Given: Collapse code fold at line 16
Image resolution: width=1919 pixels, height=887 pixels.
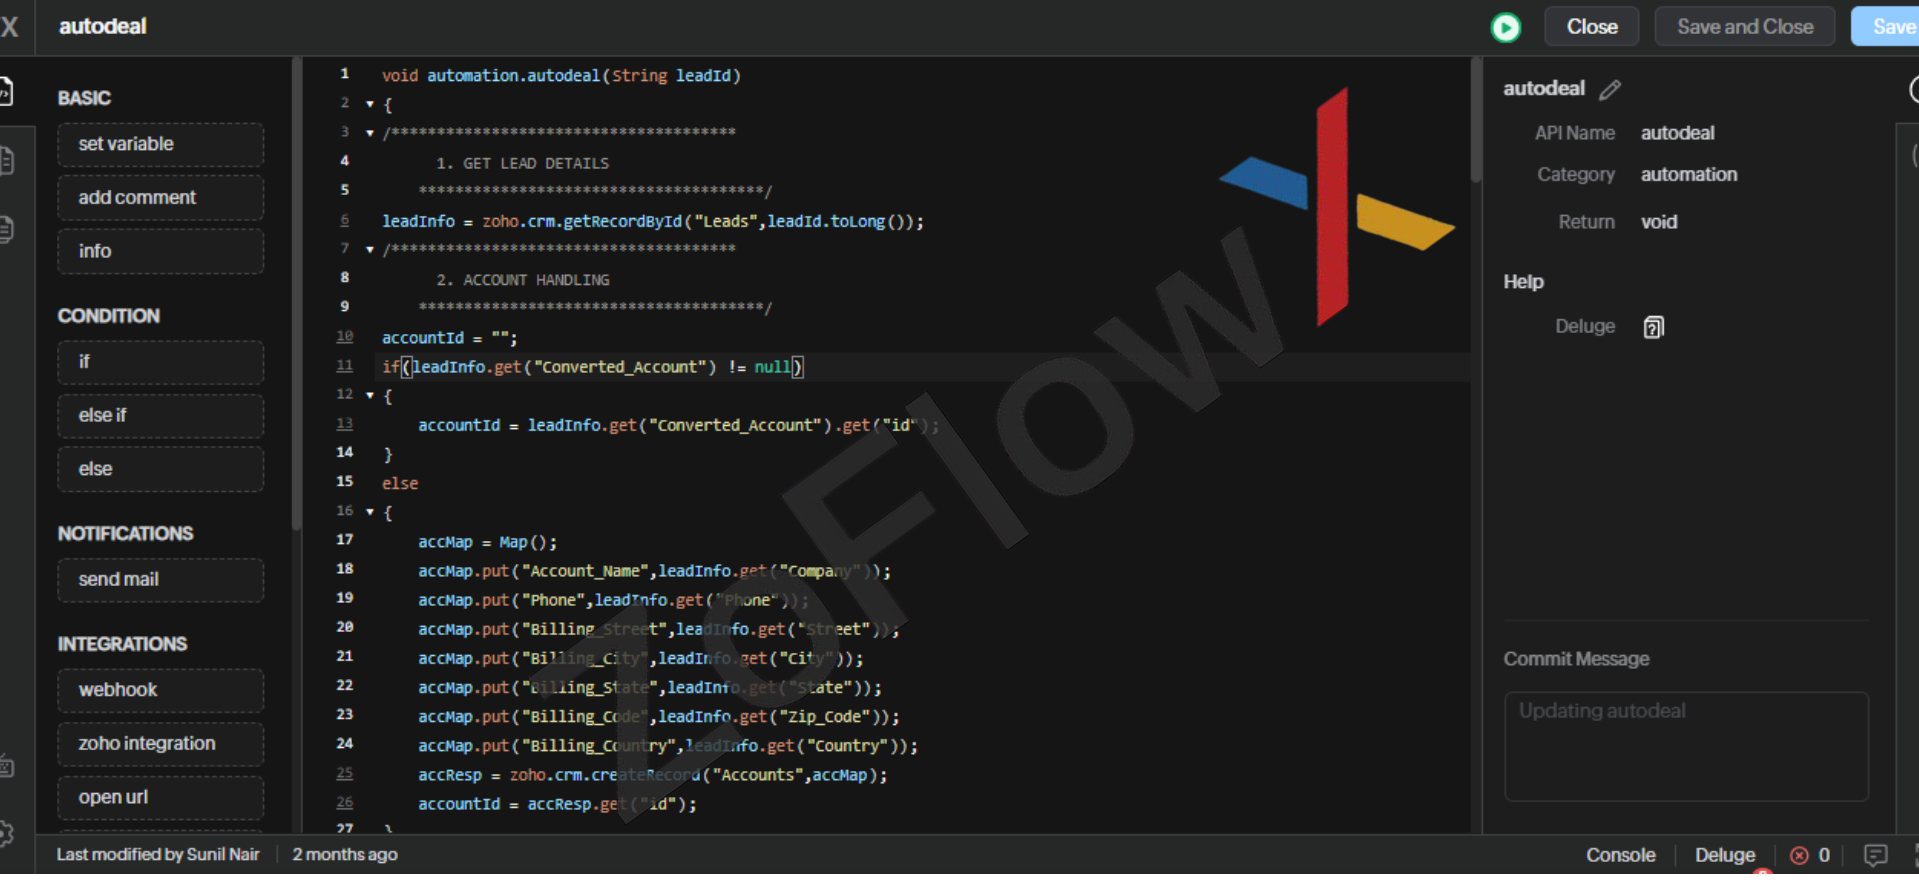Looking at the screenshot, I should 370,512.
